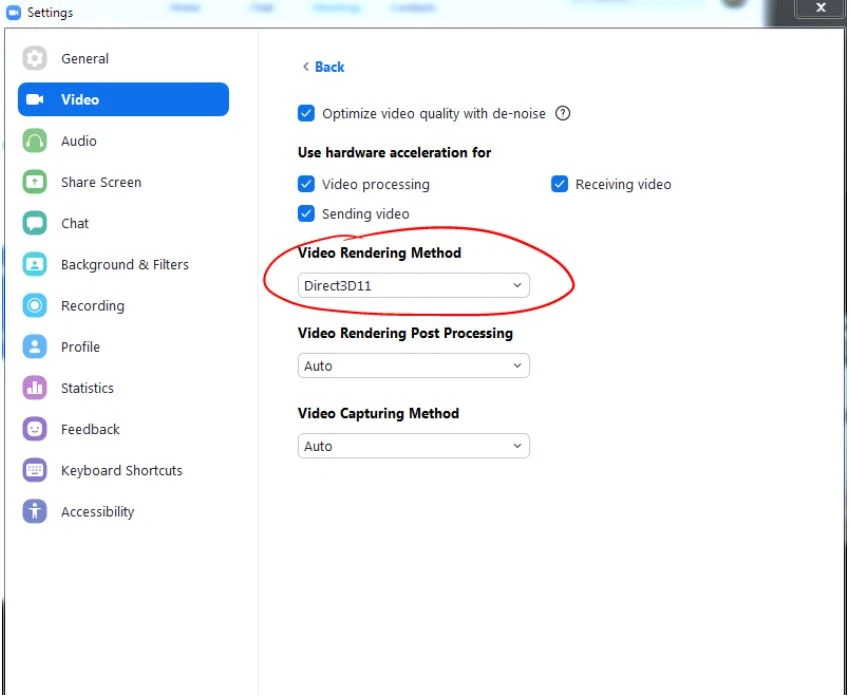
Task: Disable Optimize video quality with de-noise
Action: click(306, 113)
